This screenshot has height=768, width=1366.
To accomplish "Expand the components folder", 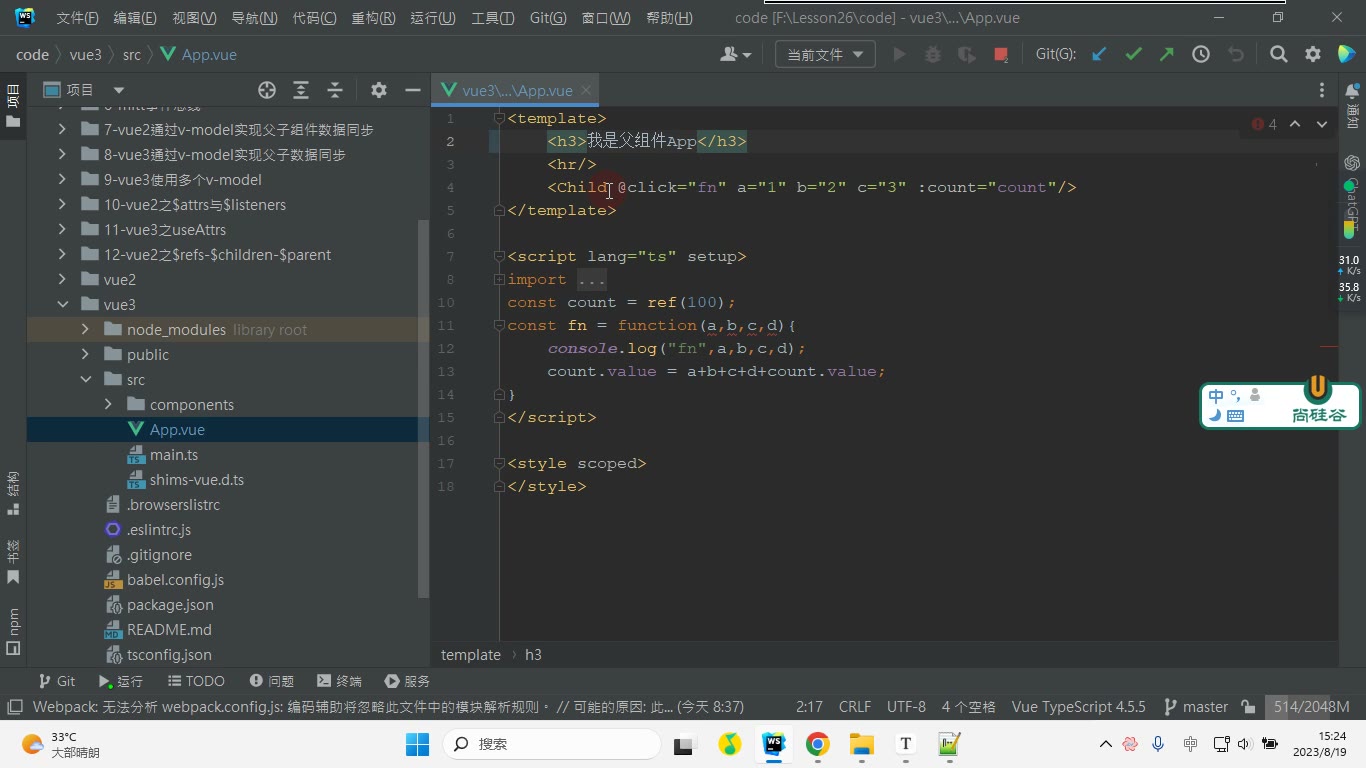I will pyautogui.click(x=108, y=404).
